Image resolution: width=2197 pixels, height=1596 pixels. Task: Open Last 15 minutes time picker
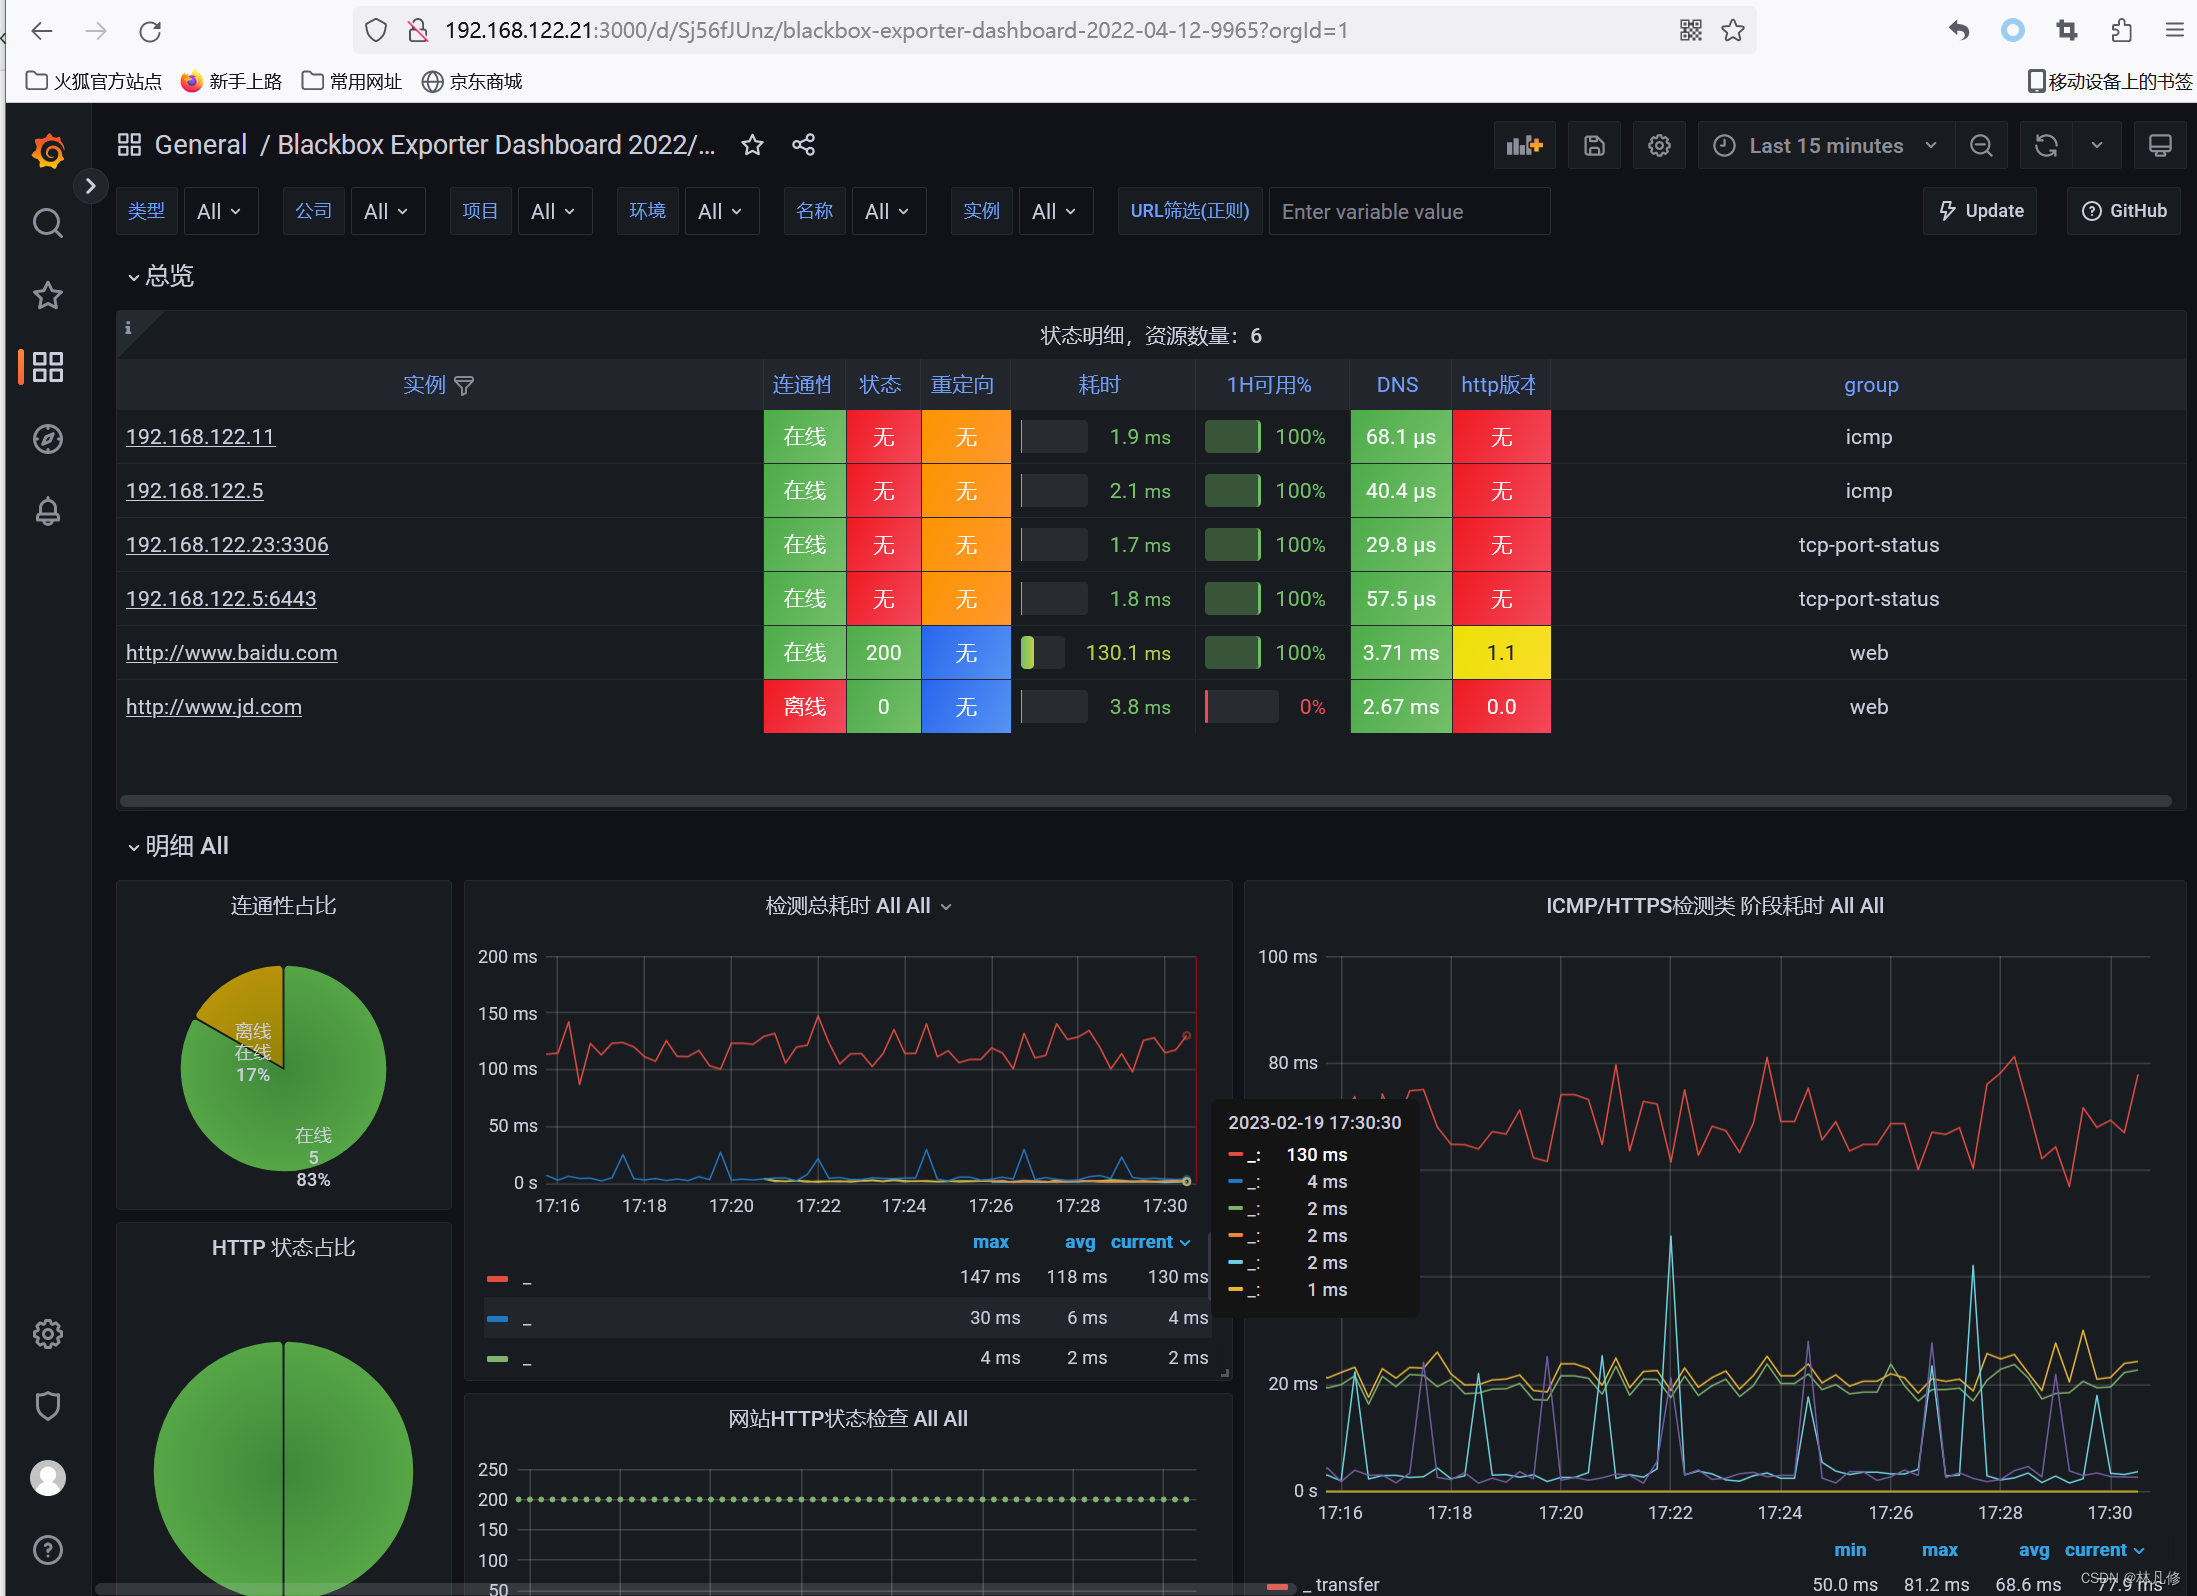click(x=1826, y=146)
